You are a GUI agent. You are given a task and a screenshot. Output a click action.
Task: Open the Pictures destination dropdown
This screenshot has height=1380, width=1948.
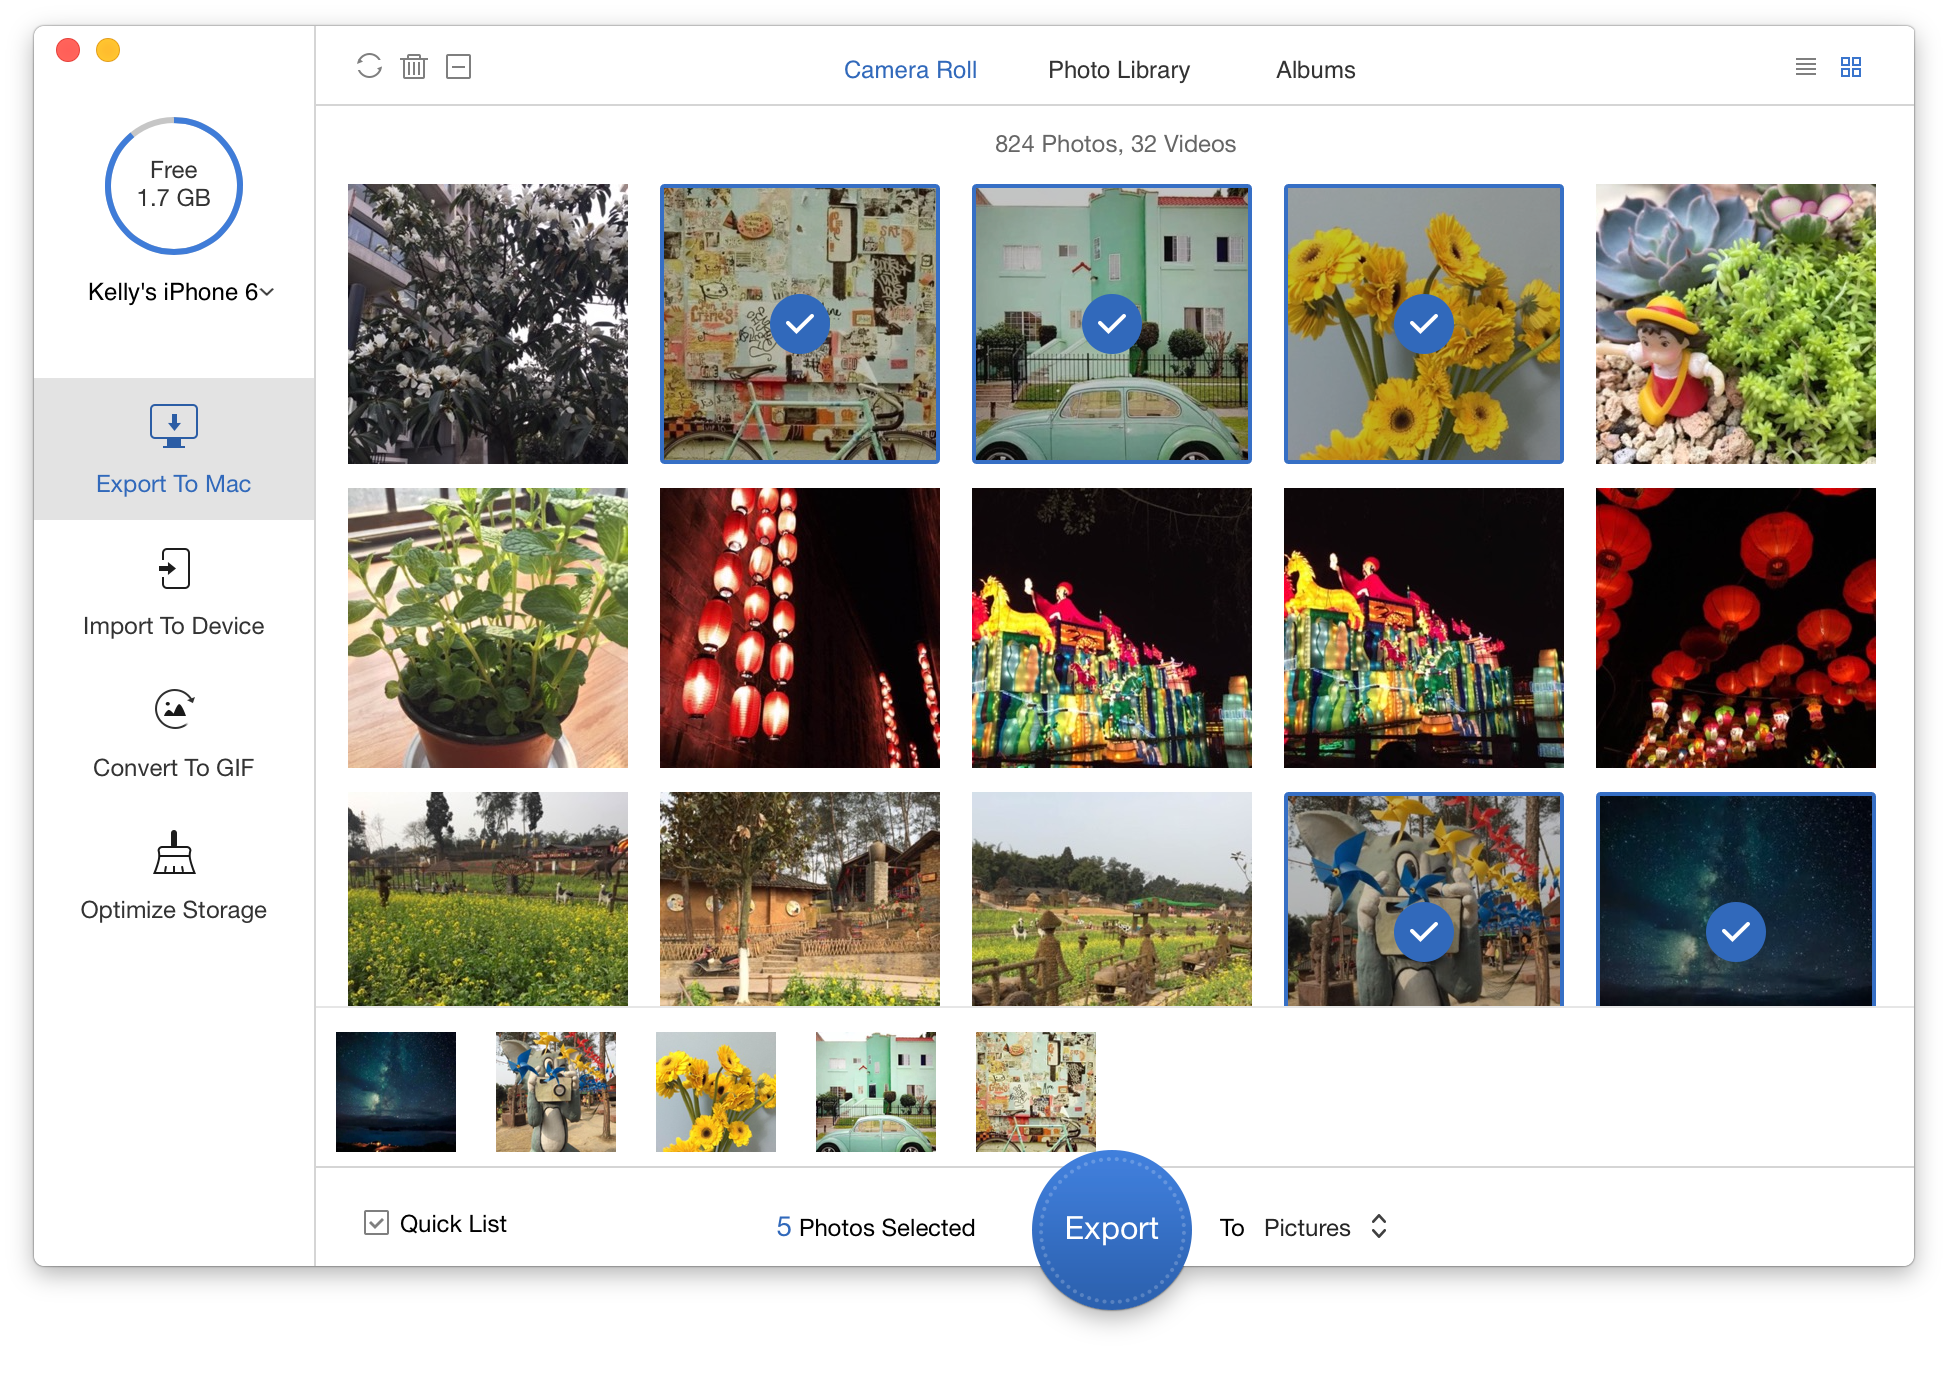(1307, 1227)
